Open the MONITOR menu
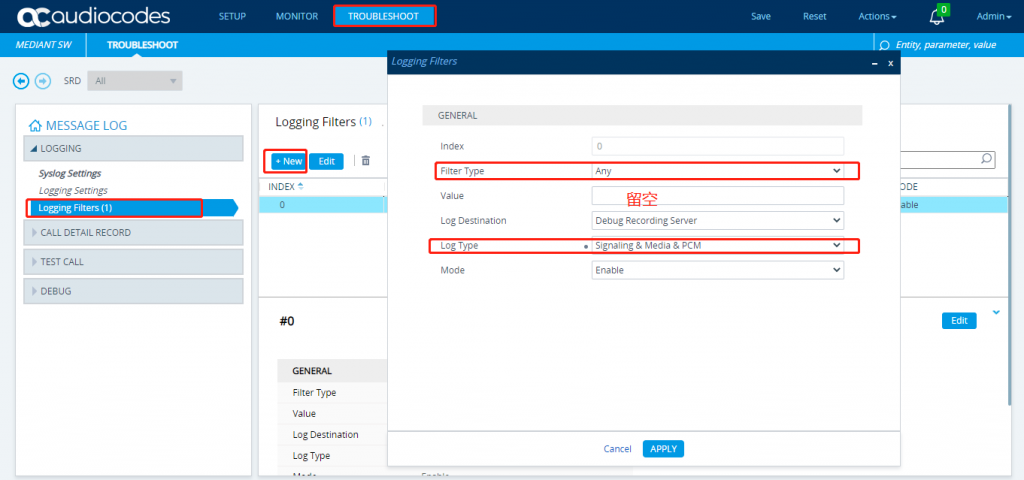The height and width of the screenshot is (480, 1024). 296,16
